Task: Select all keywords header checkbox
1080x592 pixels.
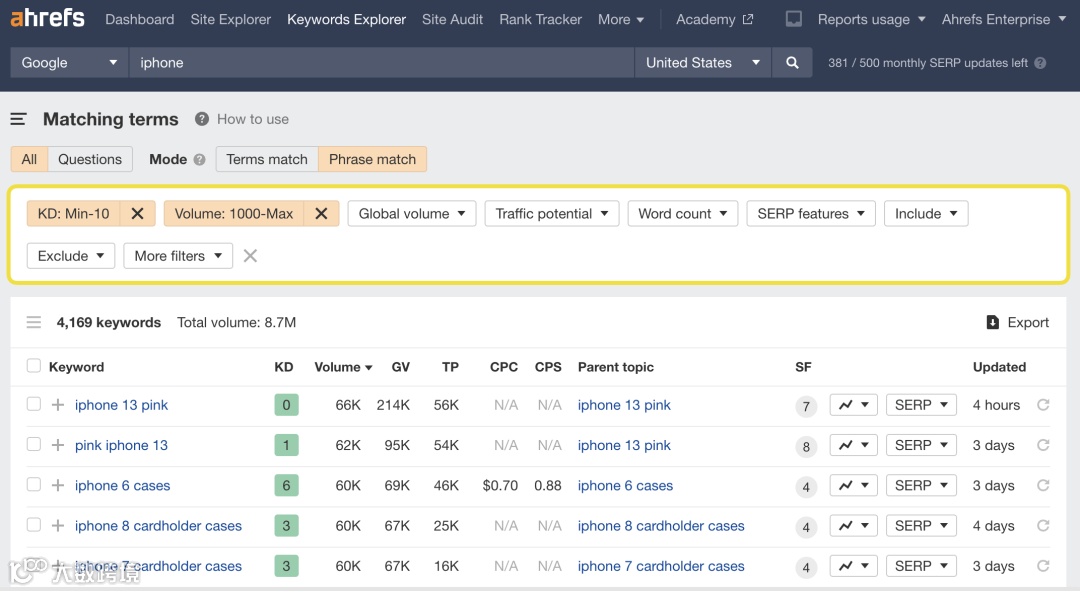Action: pos(34,367)
